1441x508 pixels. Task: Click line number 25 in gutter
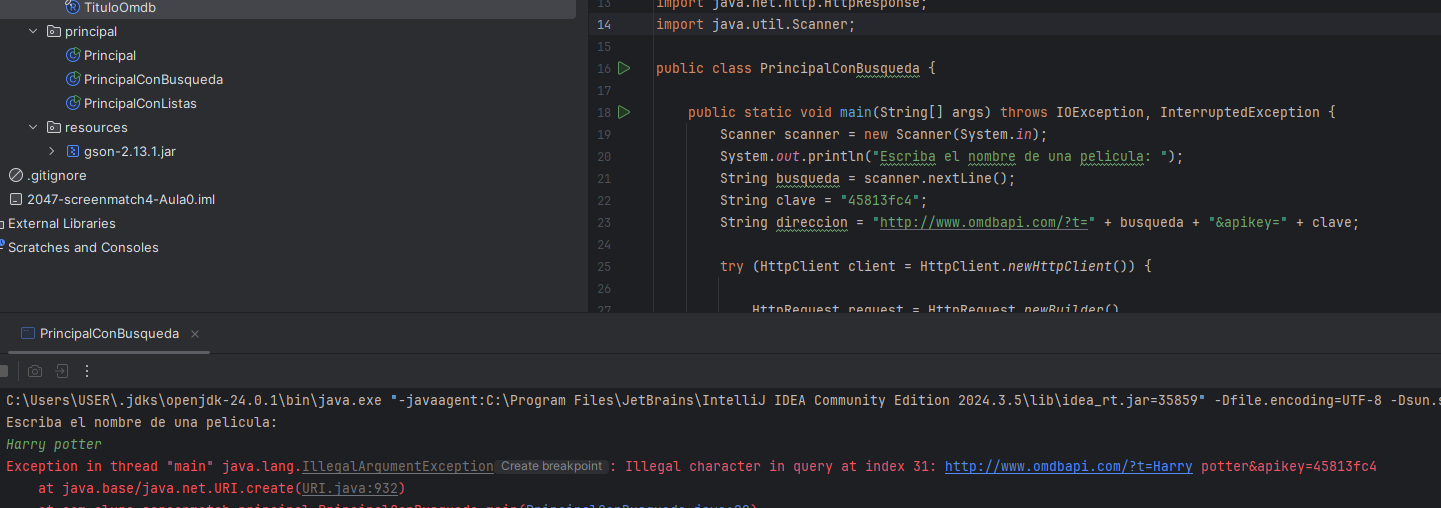tap(603, 267)
